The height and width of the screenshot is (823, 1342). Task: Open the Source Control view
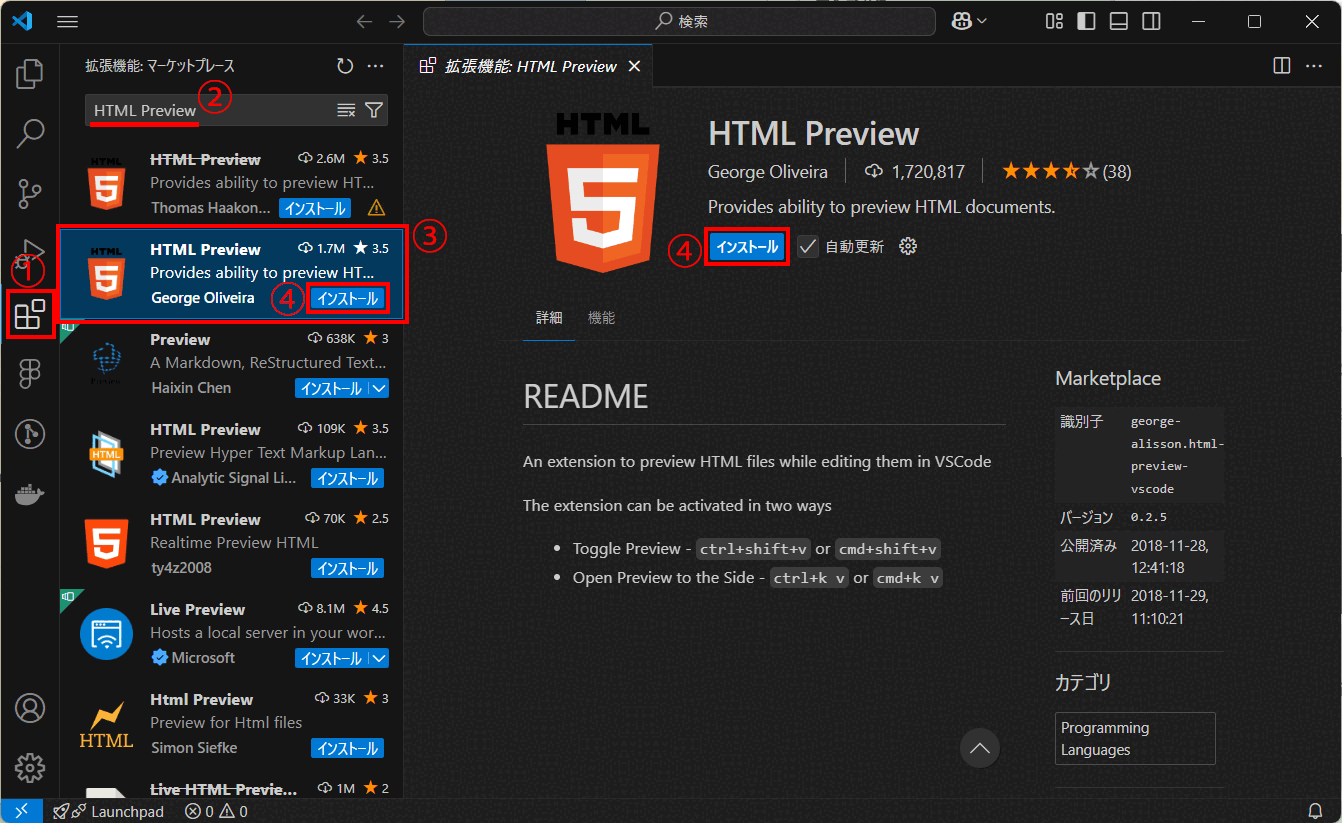click(30, 193)
